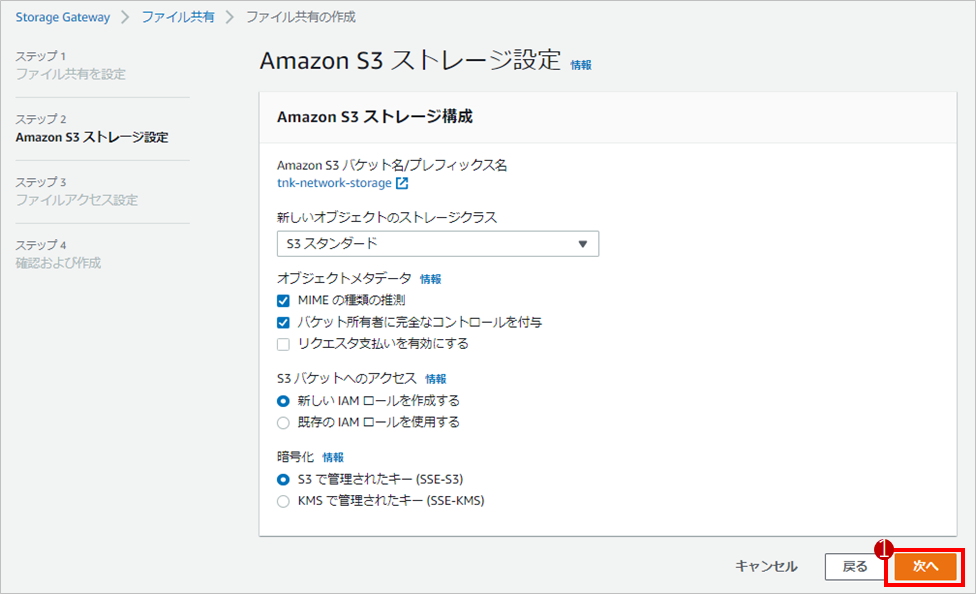Choose S3 で管理されたキー (SSE-S3)

(x=283, y=479)
